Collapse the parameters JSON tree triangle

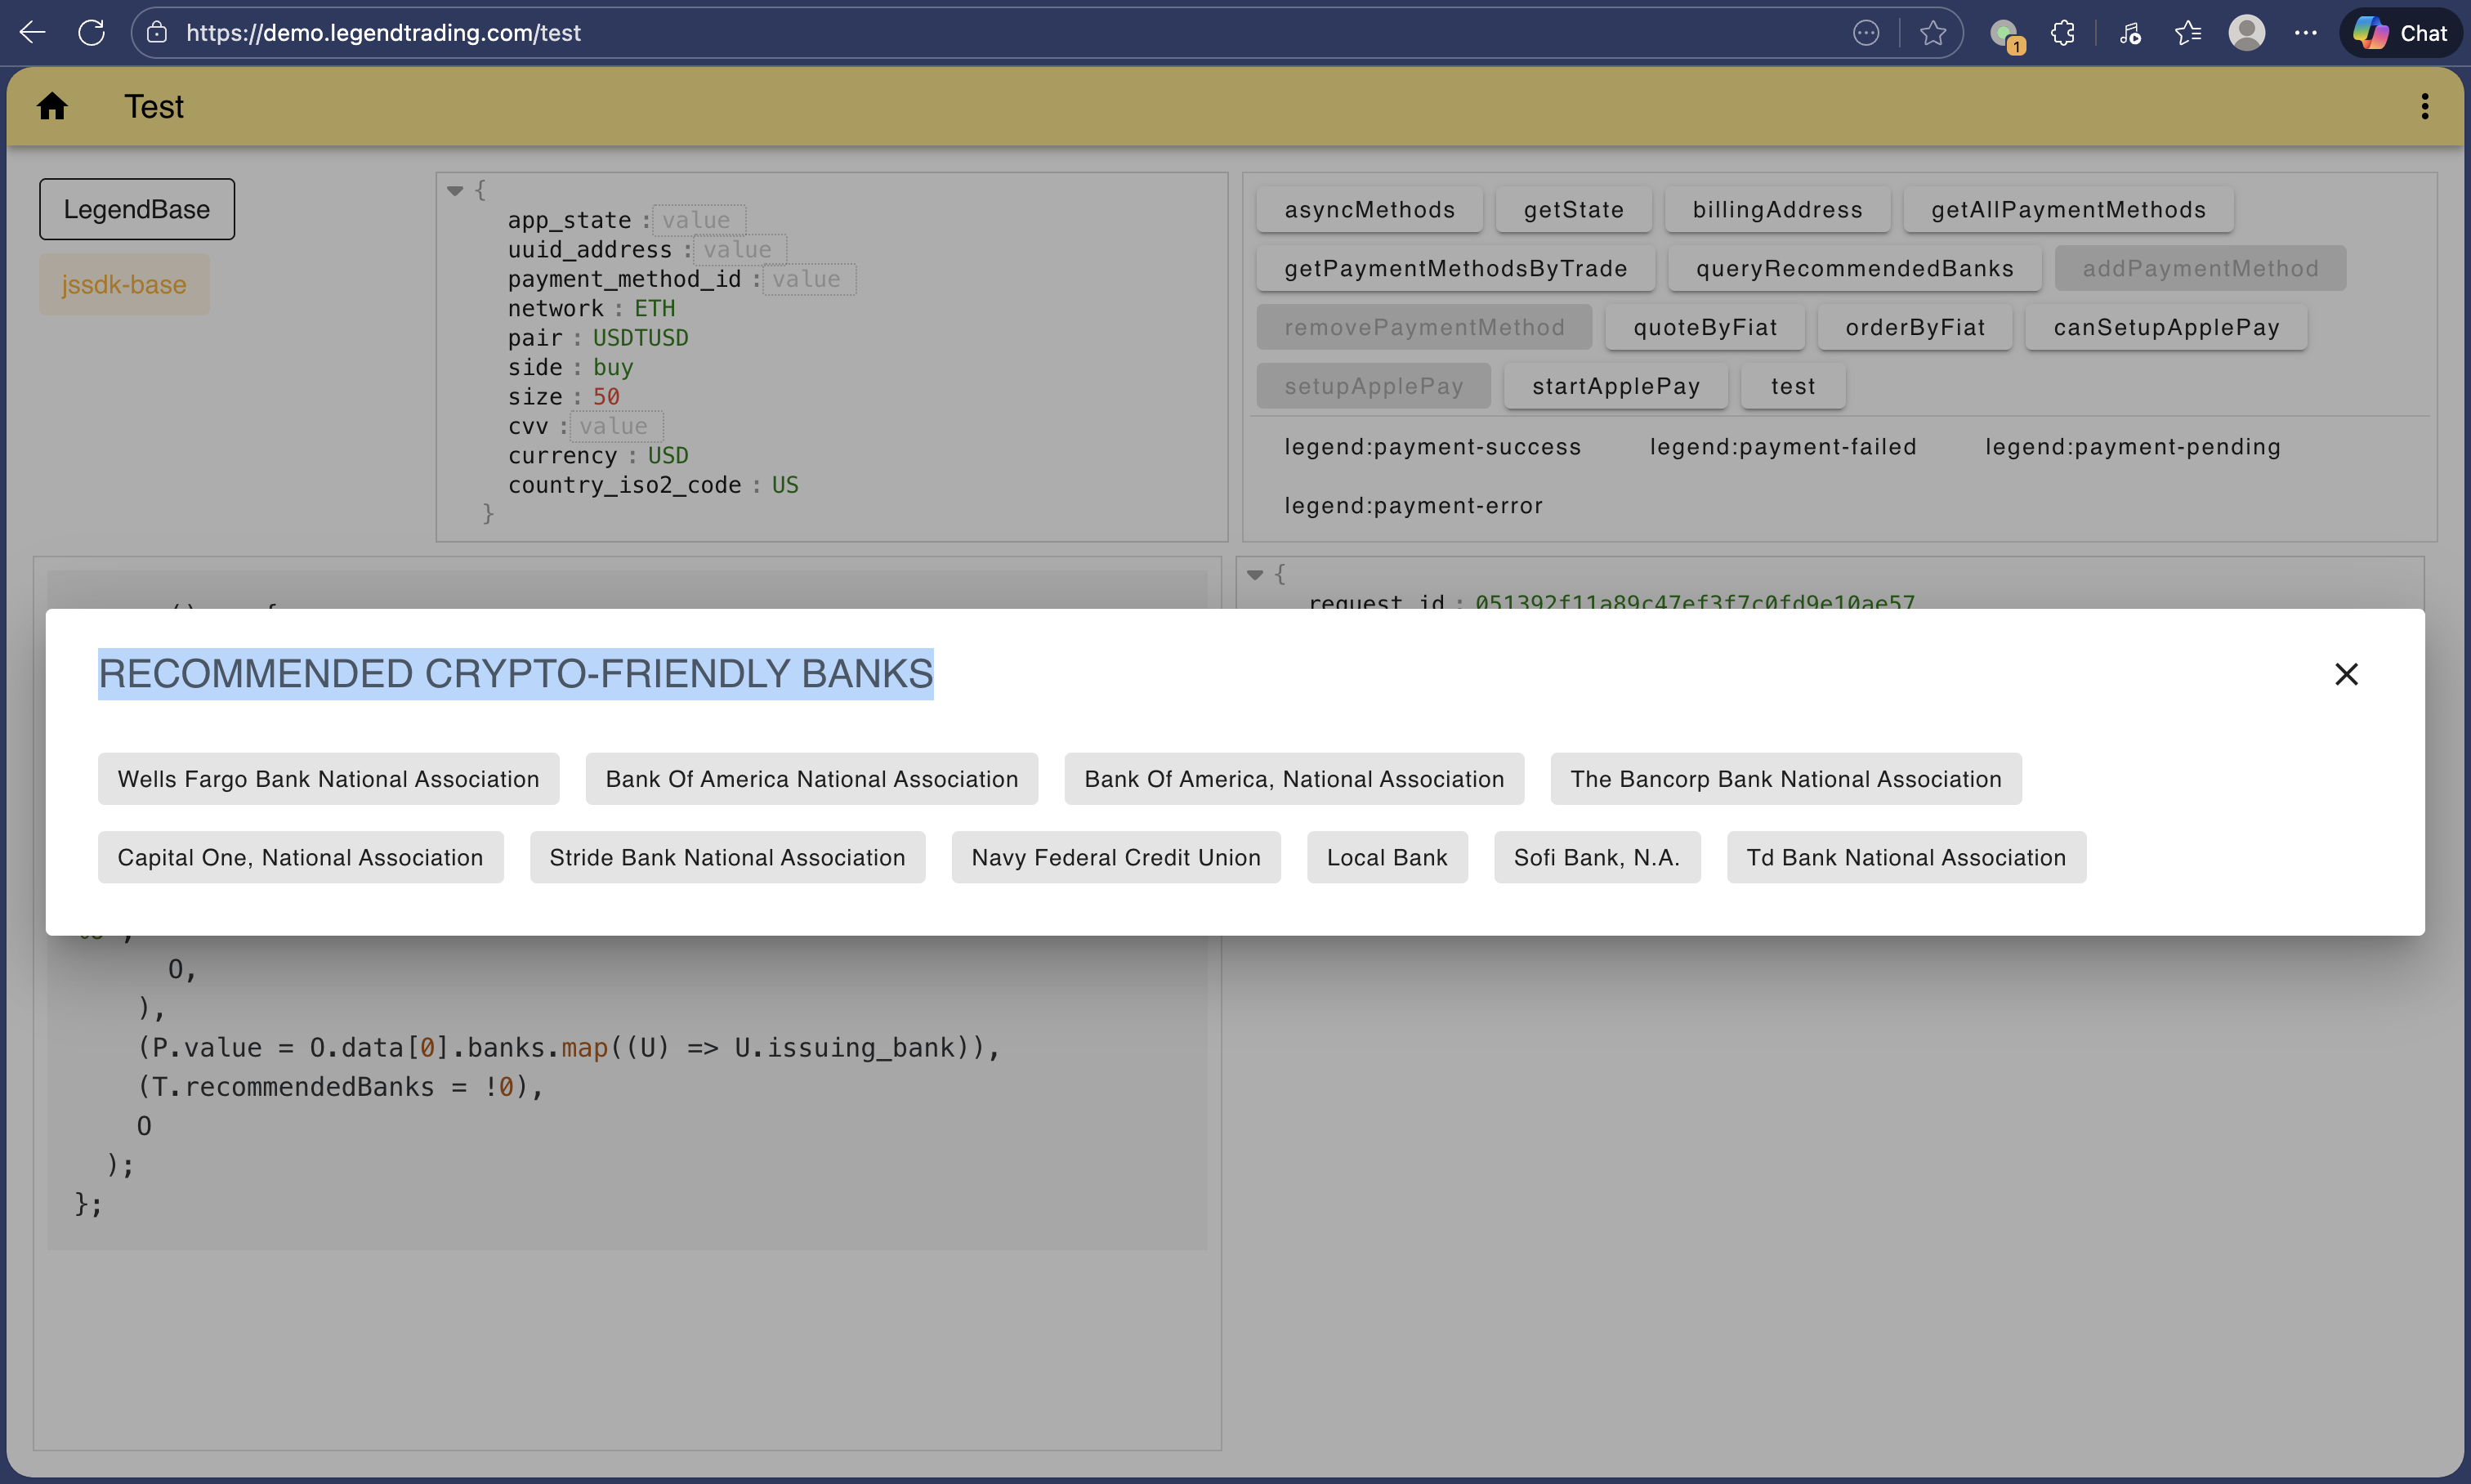point(455,190)
